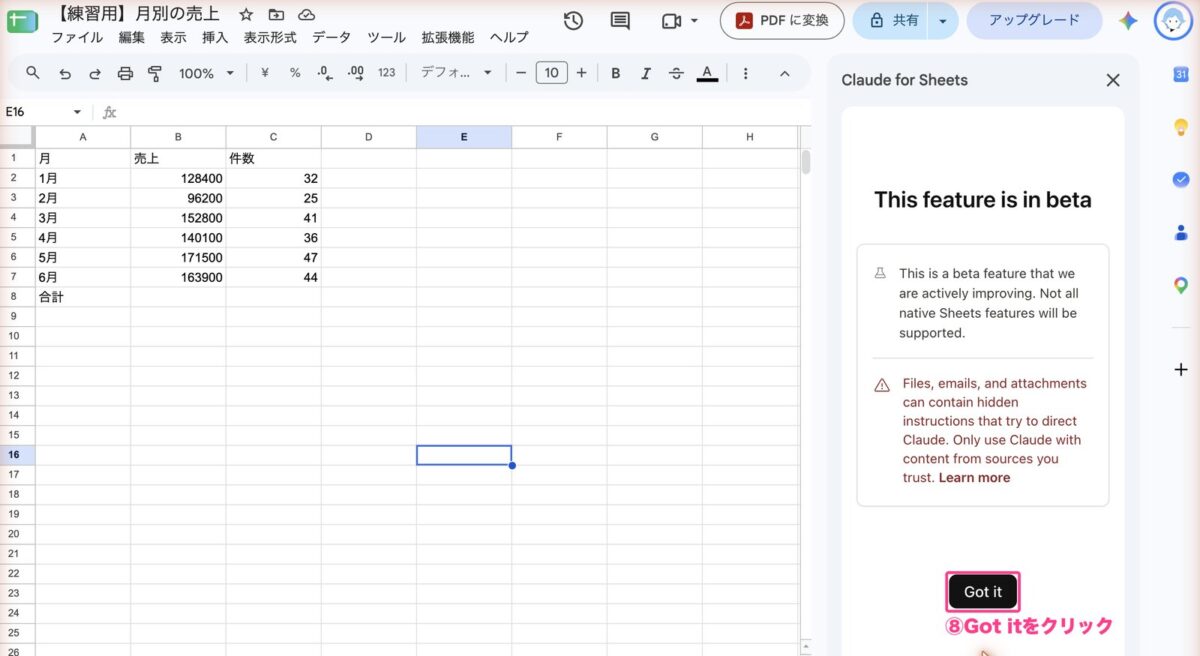The width and height of the screenshot is (1200, 656).
Task: Expand the share options arrow next to 共有
Action: coord(942,20)
